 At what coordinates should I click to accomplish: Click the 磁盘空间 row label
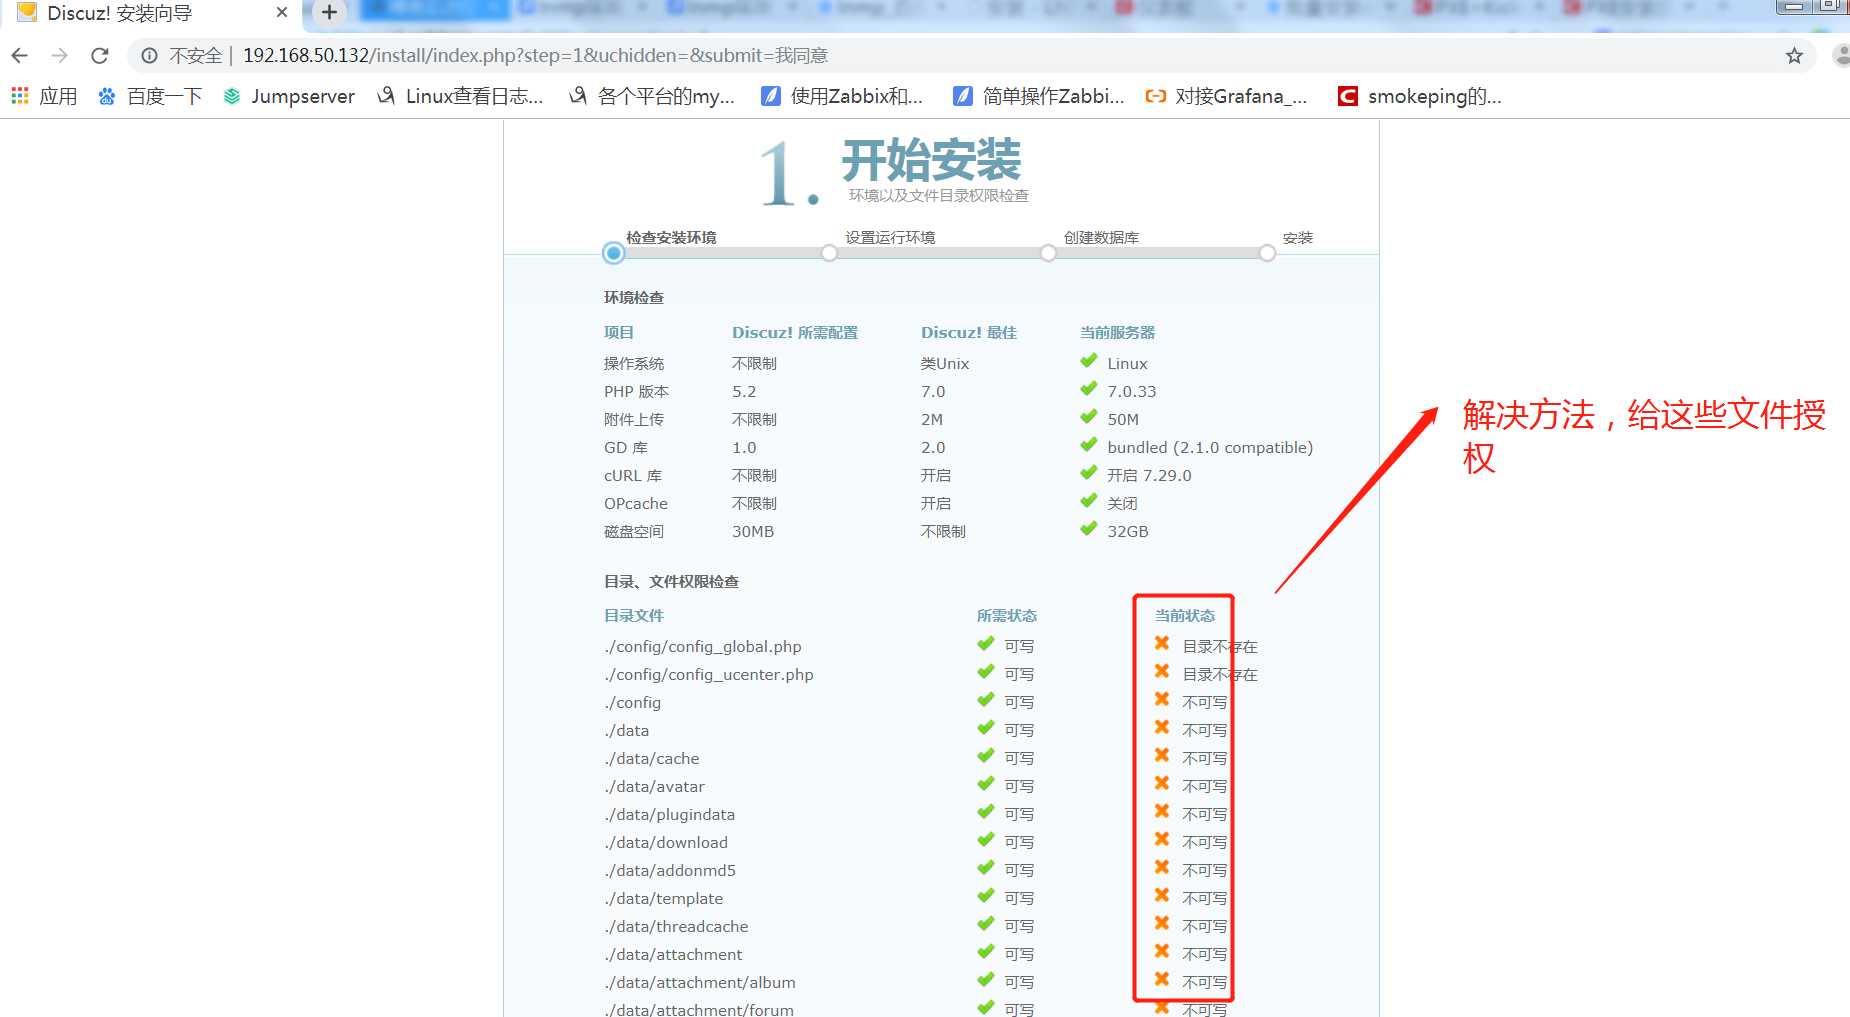[634, 532]
